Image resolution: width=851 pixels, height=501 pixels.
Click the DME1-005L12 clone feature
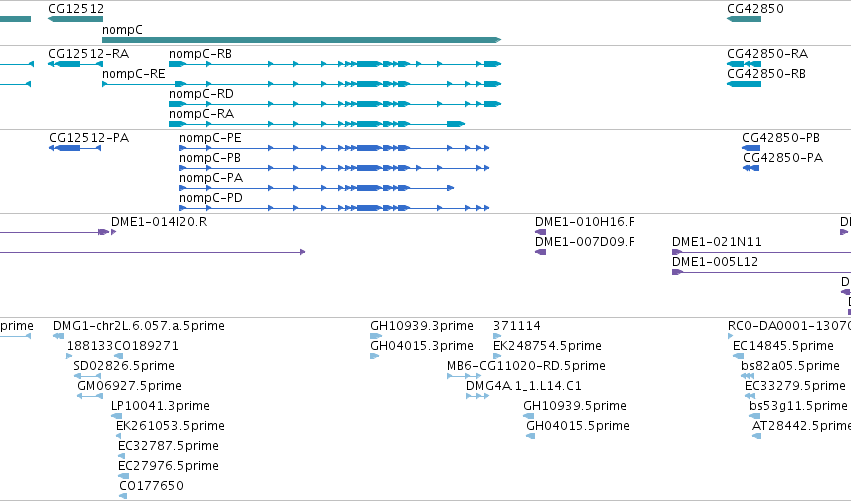point(761,272)
